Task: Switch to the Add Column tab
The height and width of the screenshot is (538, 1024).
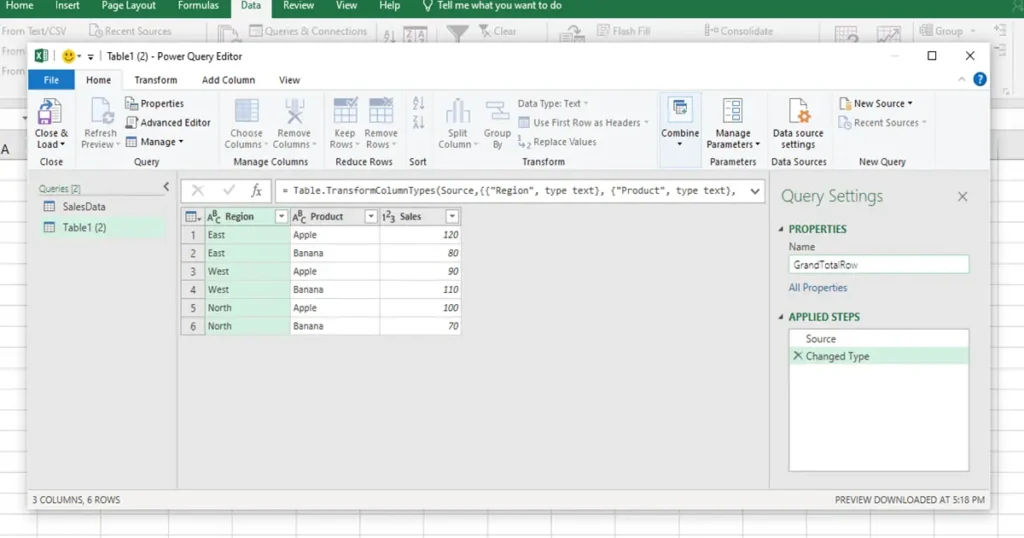Action: tap(228, 80)
